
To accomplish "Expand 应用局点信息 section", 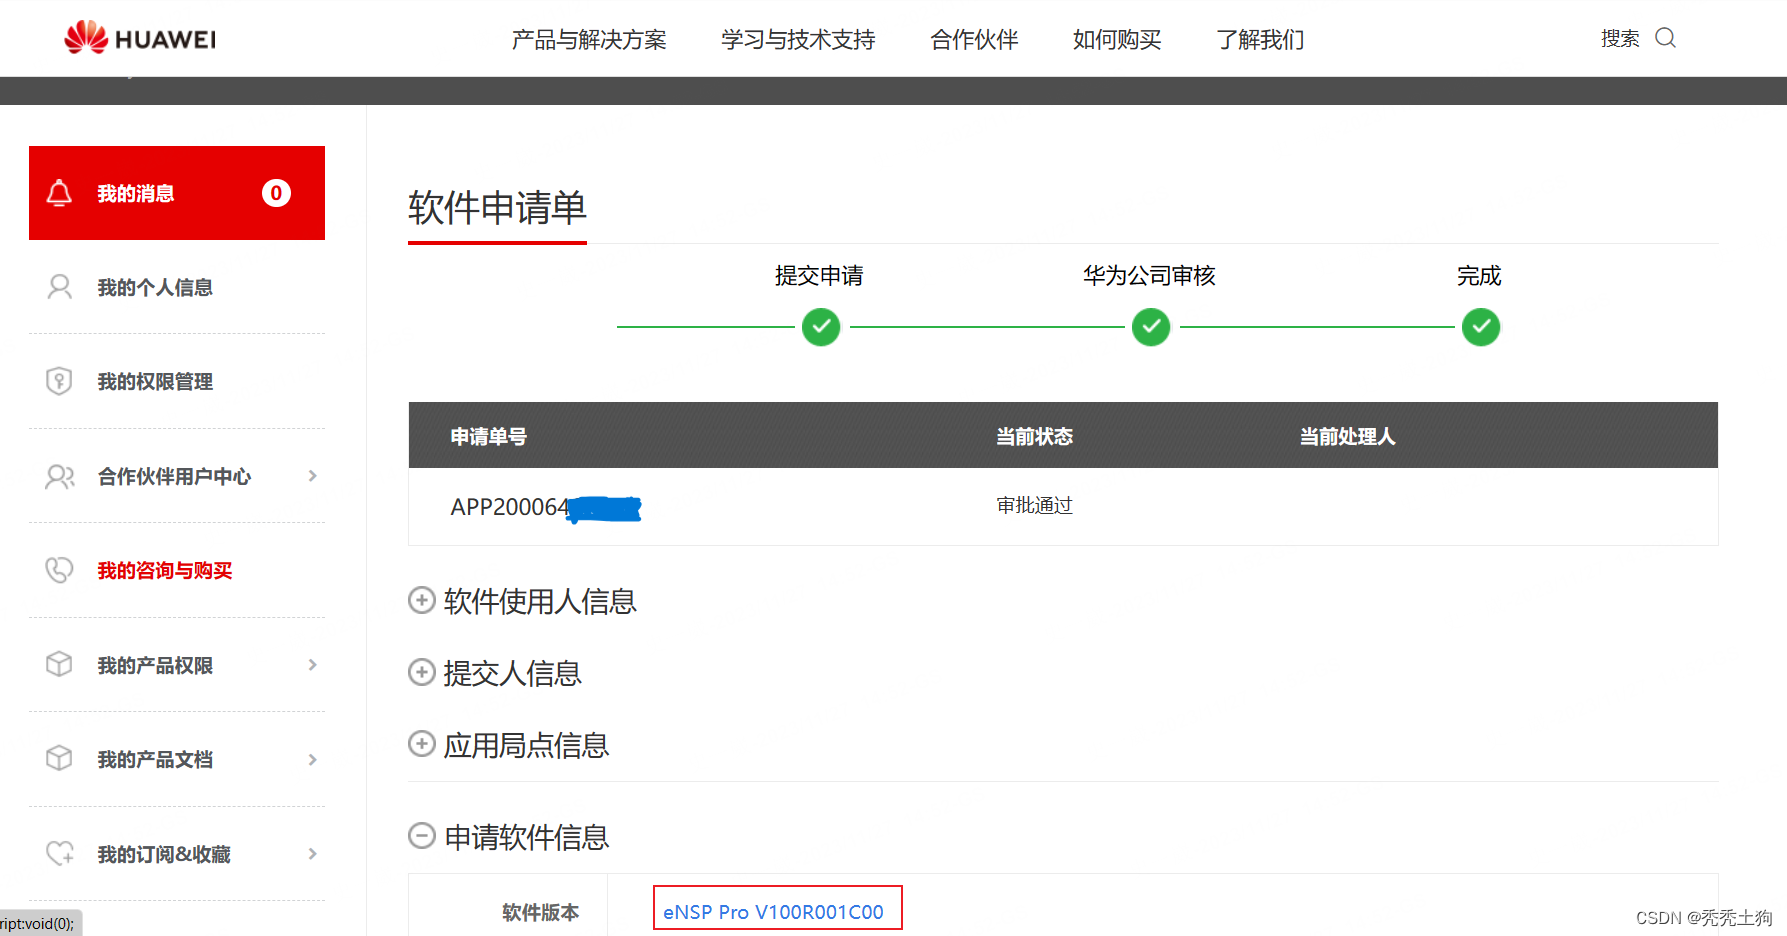I will coord(422,744).
